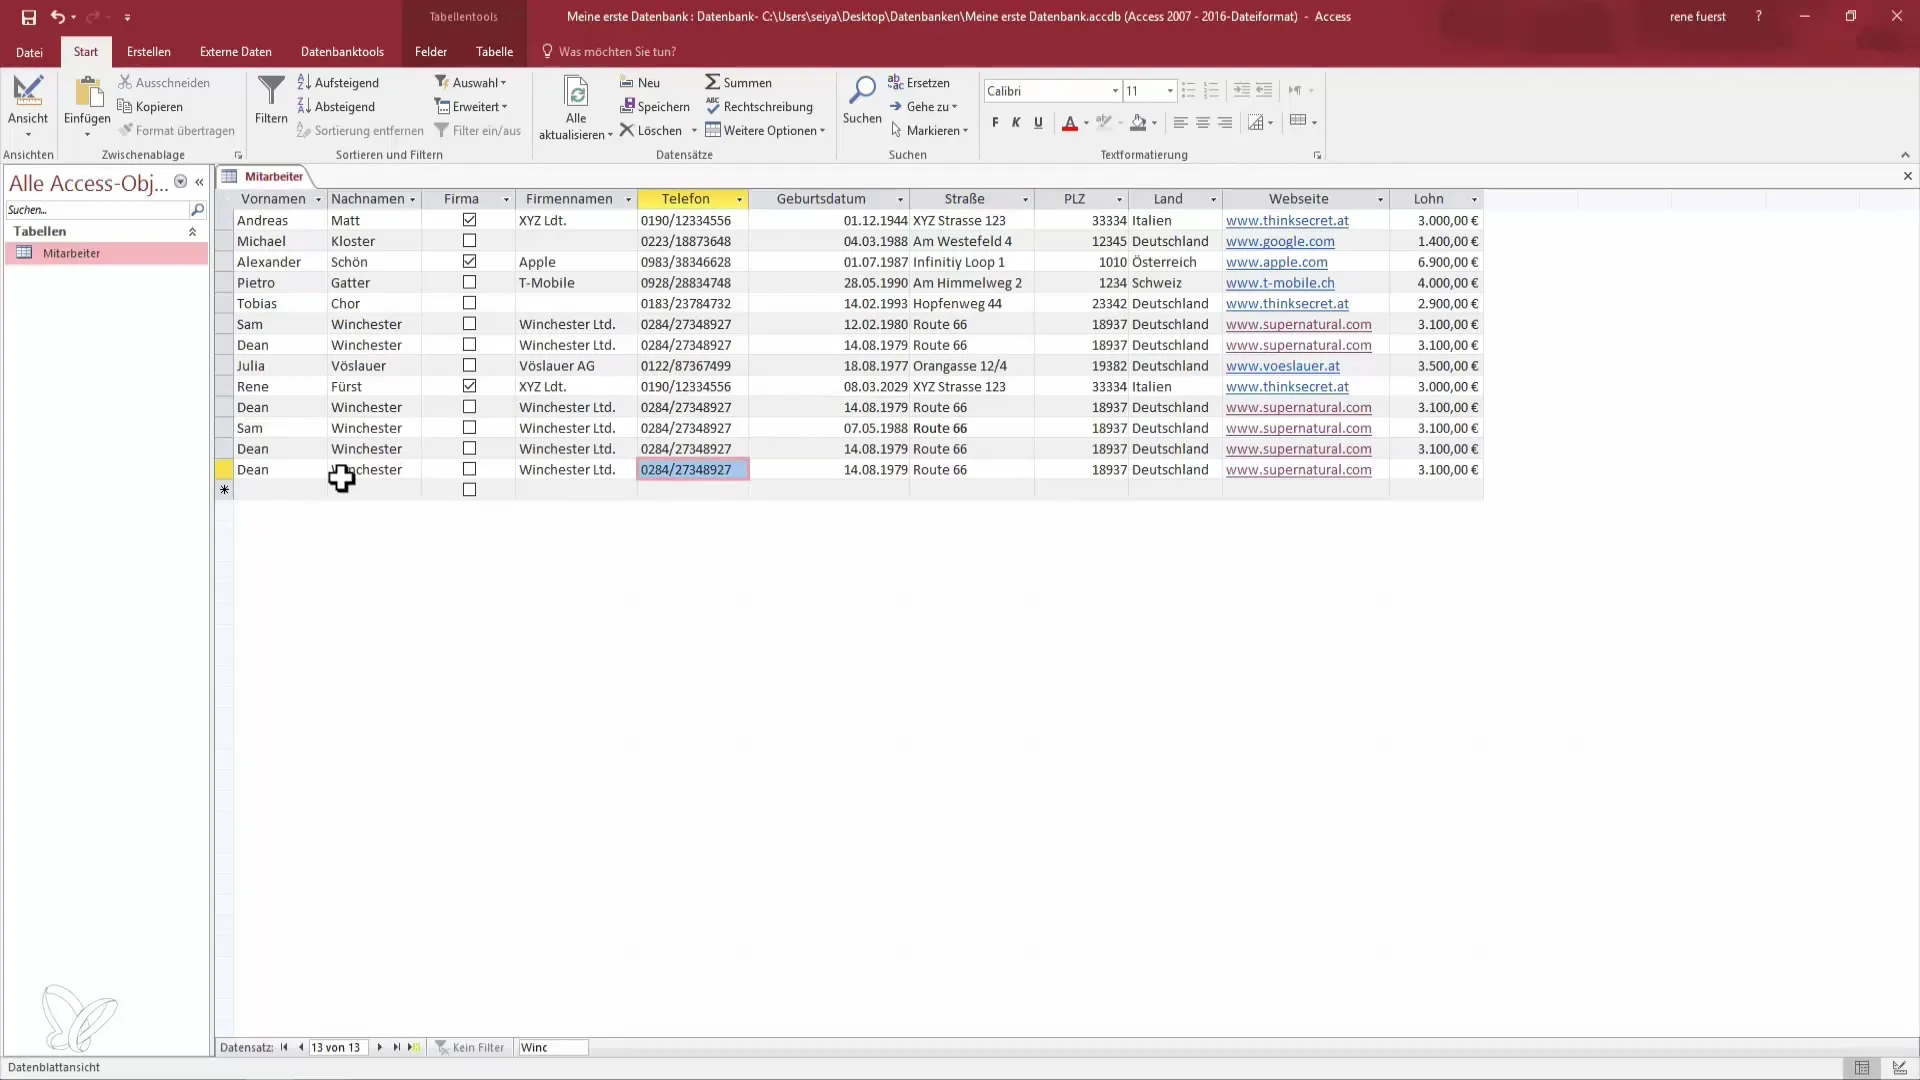Switch to the Tabelle ribbon tab
1920x1080 pixels.
pos(494,52)
